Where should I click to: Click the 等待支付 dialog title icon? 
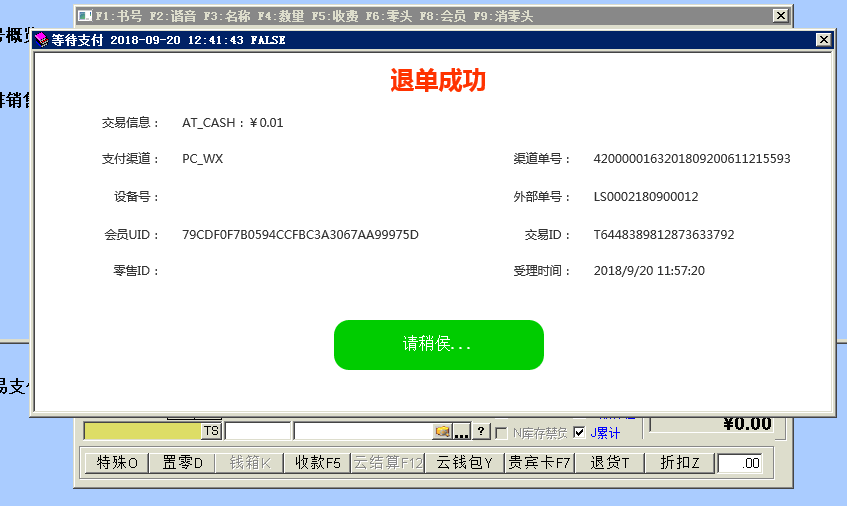[41, 40]
